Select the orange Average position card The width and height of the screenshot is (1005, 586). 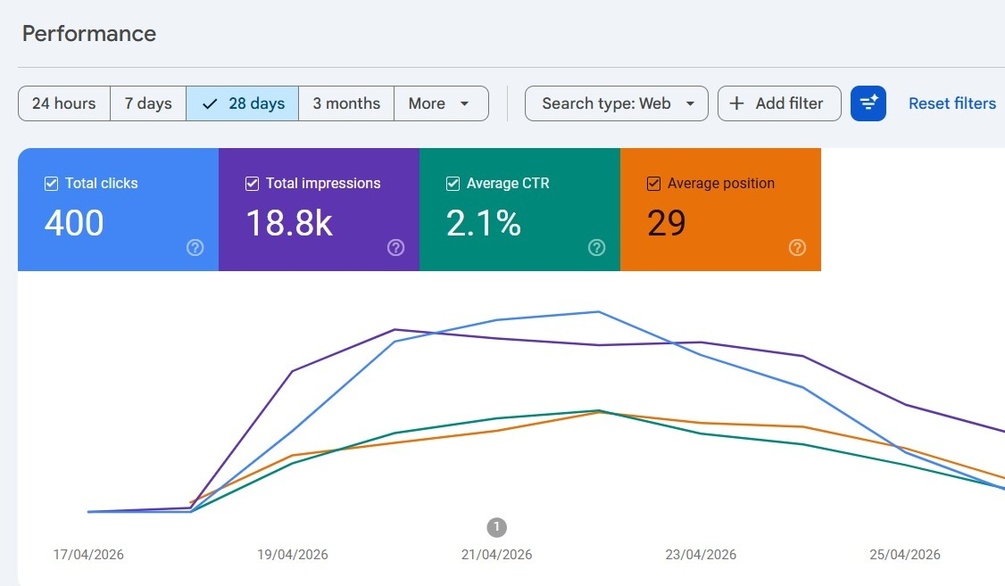tap(720, 209)
